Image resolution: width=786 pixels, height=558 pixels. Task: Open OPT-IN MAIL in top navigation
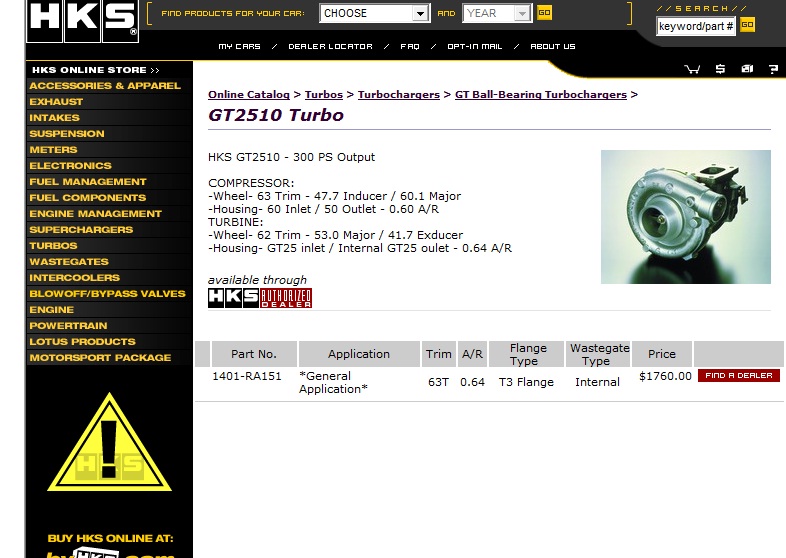pyautogui.click(x=475, y=46)
